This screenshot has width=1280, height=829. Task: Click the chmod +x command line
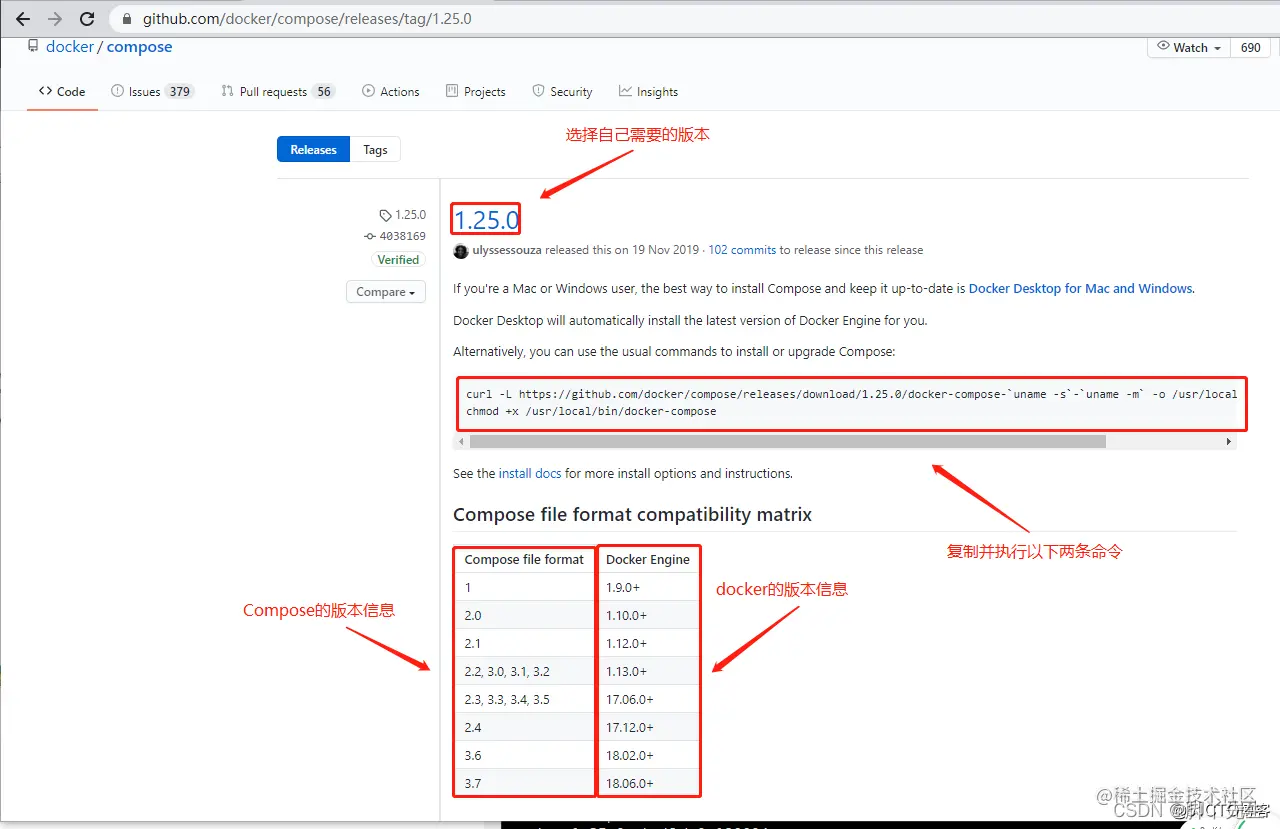pos(591,411)
